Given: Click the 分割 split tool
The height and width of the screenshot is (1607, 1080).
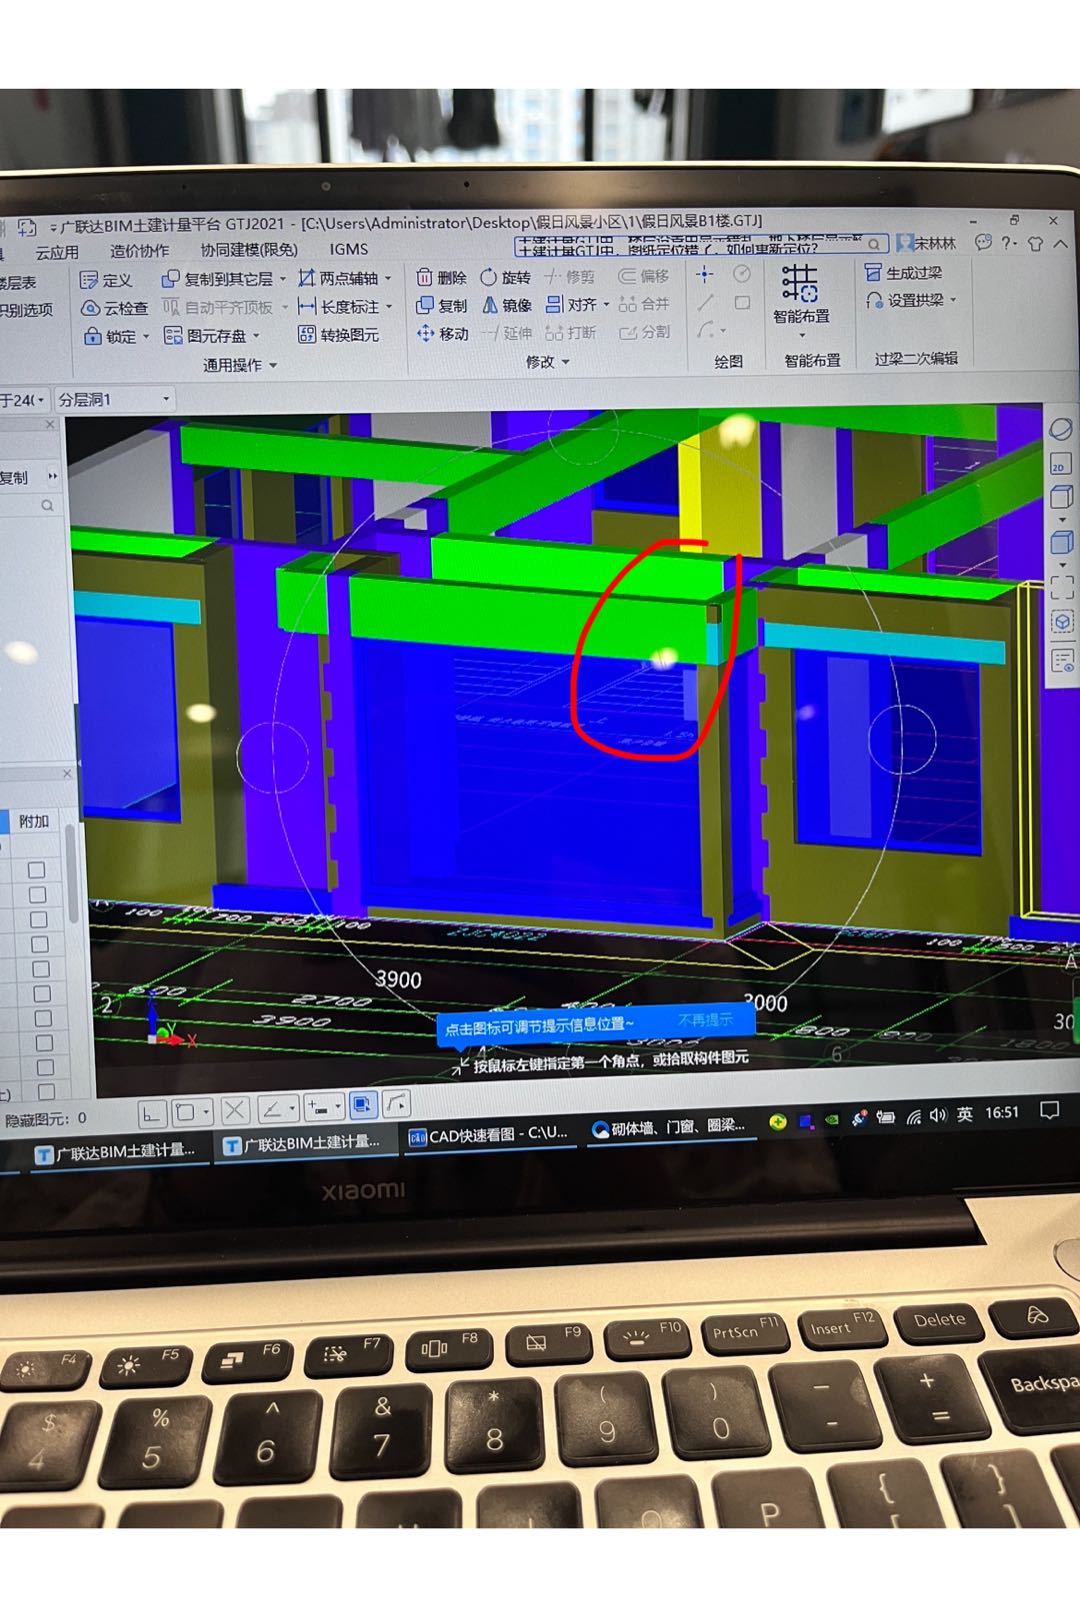Looking at the screenshot, I should tap(645, 331).
